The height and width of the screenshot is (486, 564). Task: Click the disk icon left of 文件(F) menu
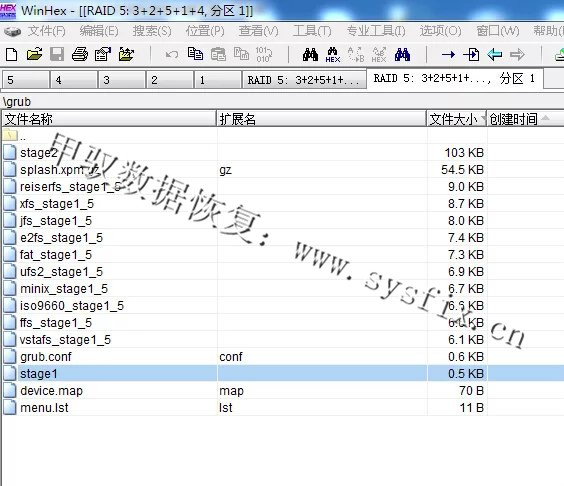12,32
